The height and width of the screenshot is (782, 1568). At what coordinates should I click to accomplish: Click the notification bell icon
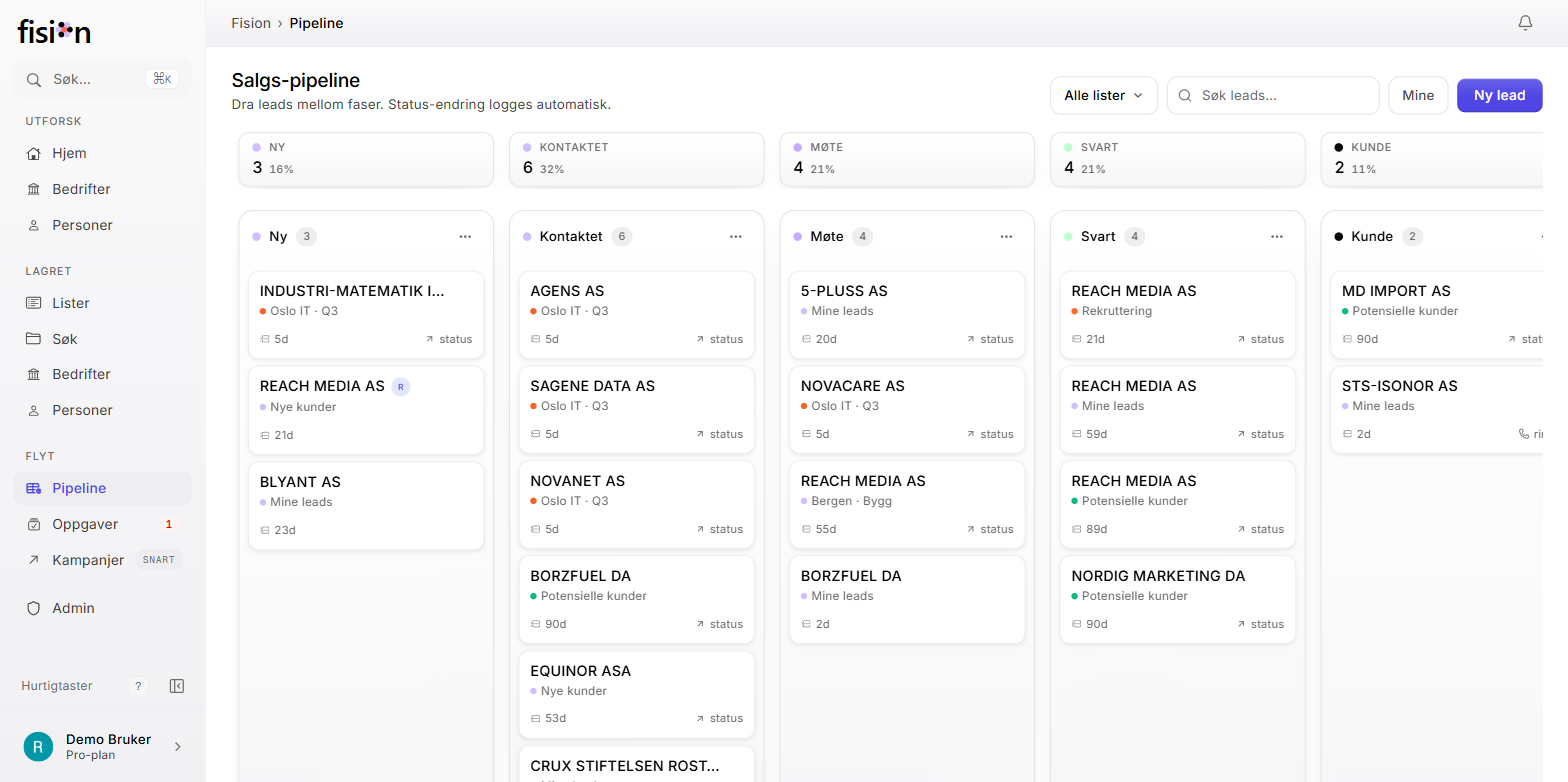(1525, 23)
